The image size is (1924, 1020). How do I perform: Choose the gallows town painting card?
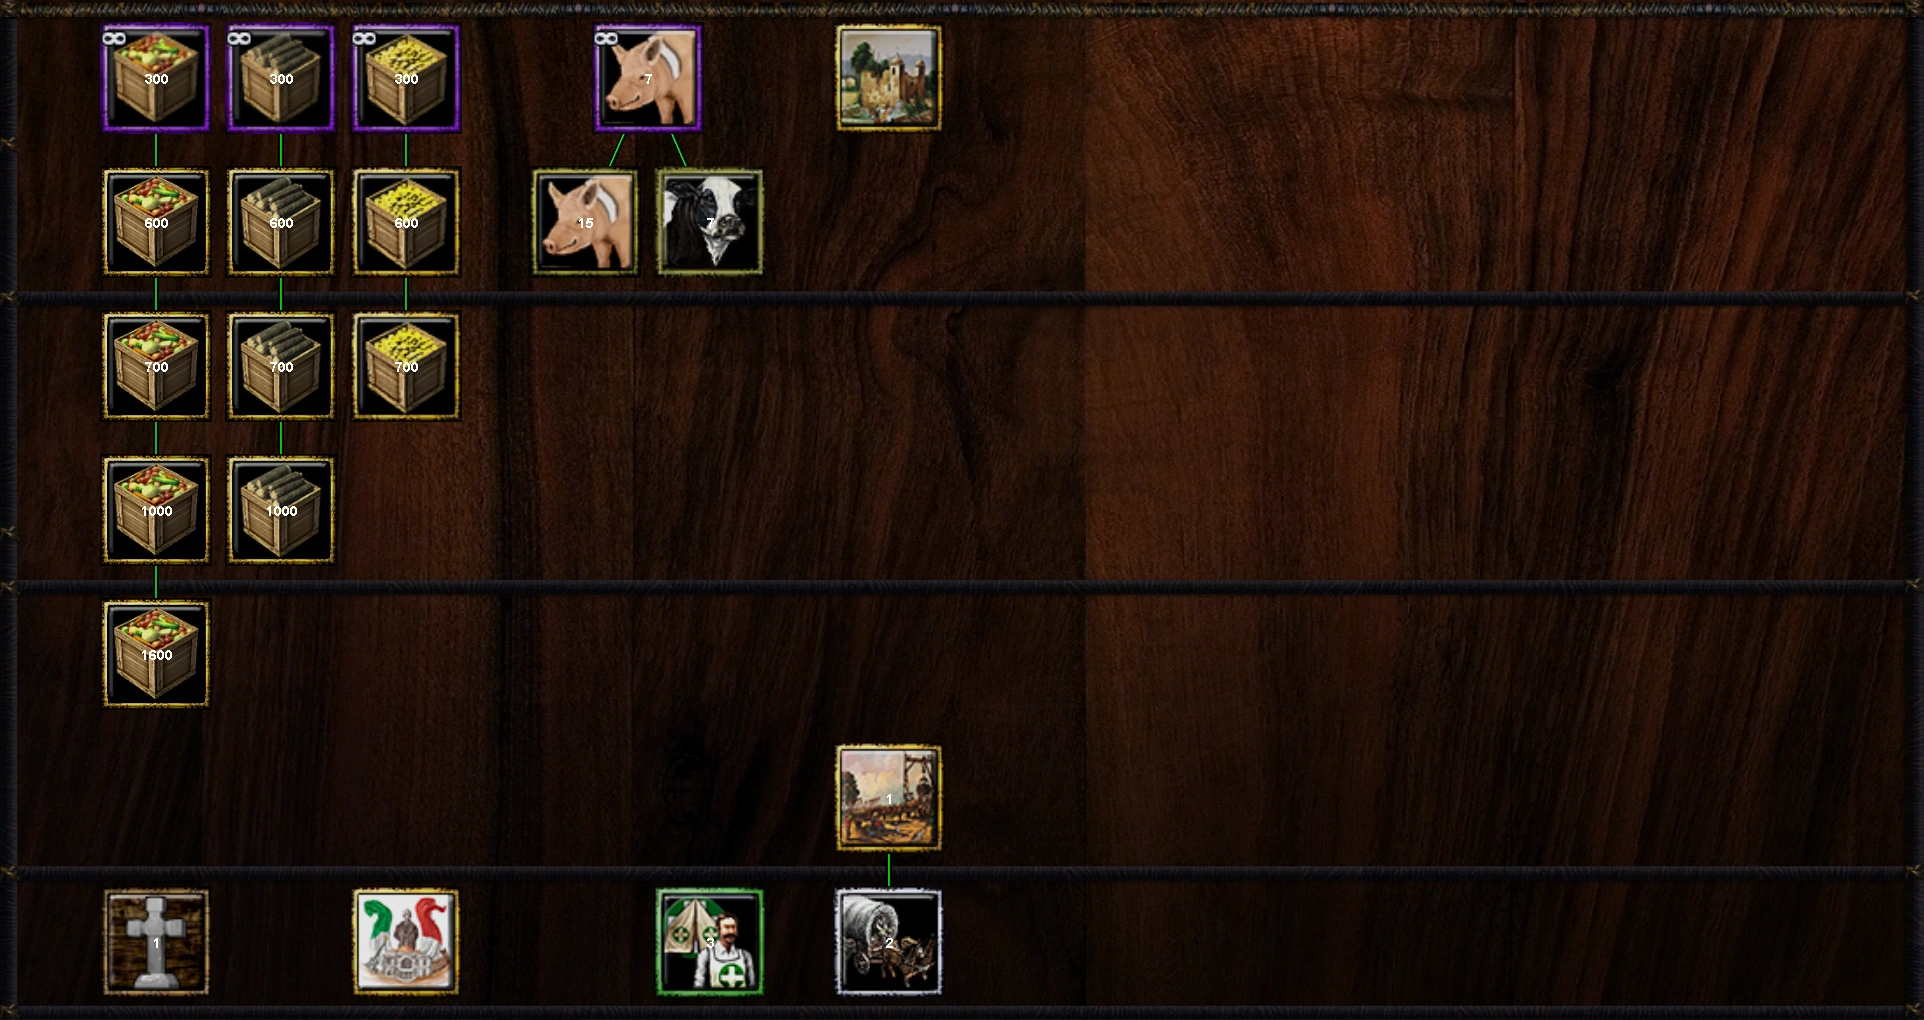coord(889,798)
